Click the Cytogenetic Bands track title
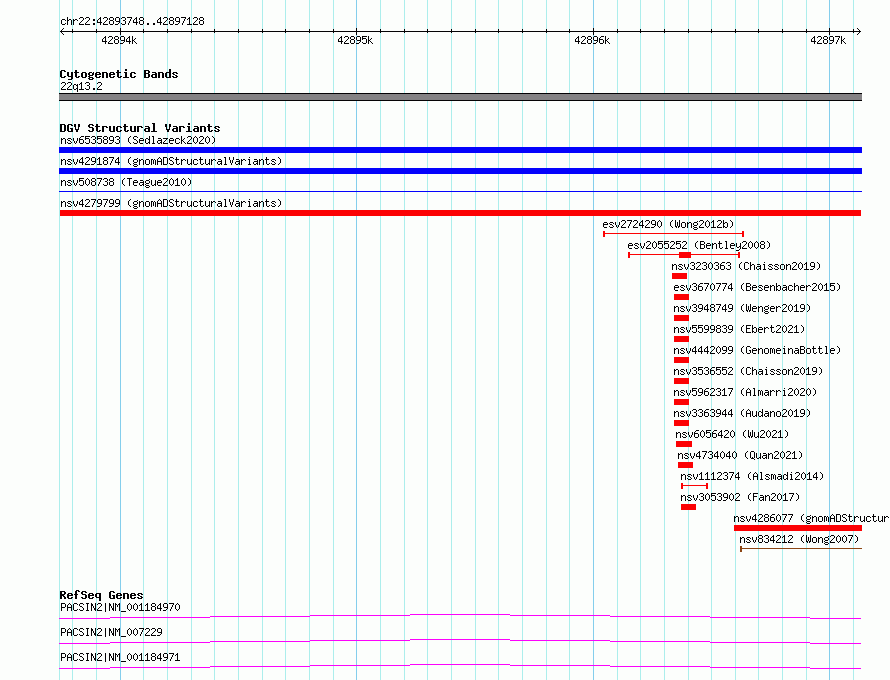Image resolution: width=890 pixels, height=680 pixels. tap(119, 74)
